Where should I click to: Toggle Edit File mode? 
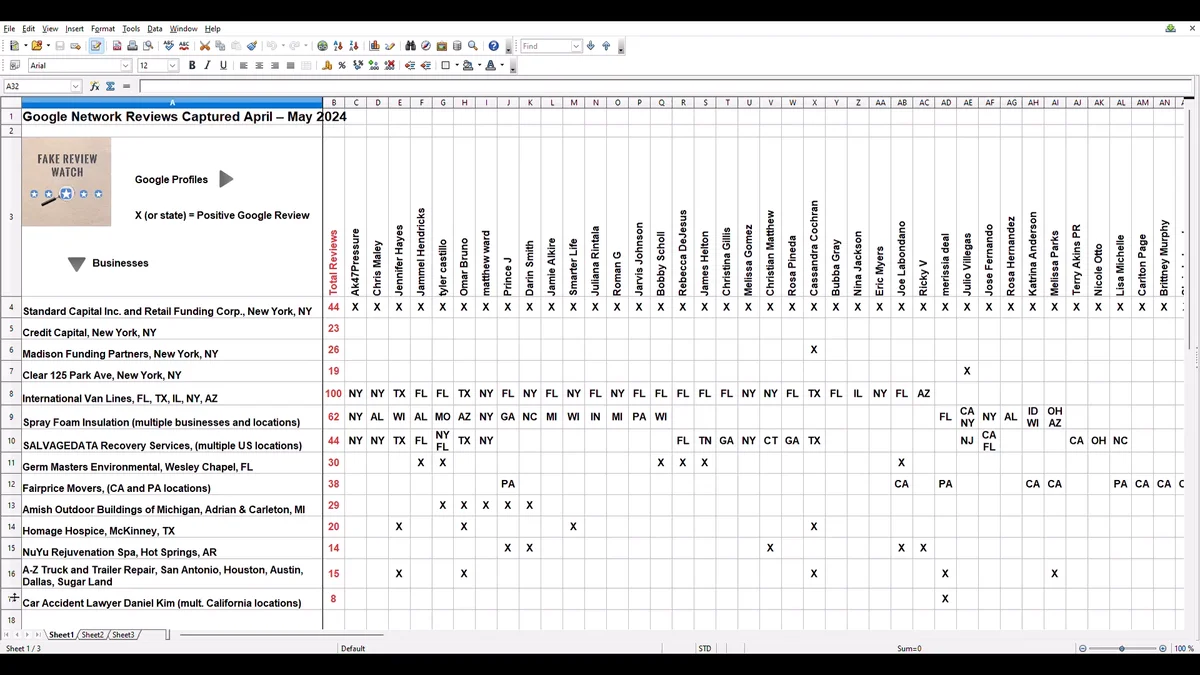97,46
